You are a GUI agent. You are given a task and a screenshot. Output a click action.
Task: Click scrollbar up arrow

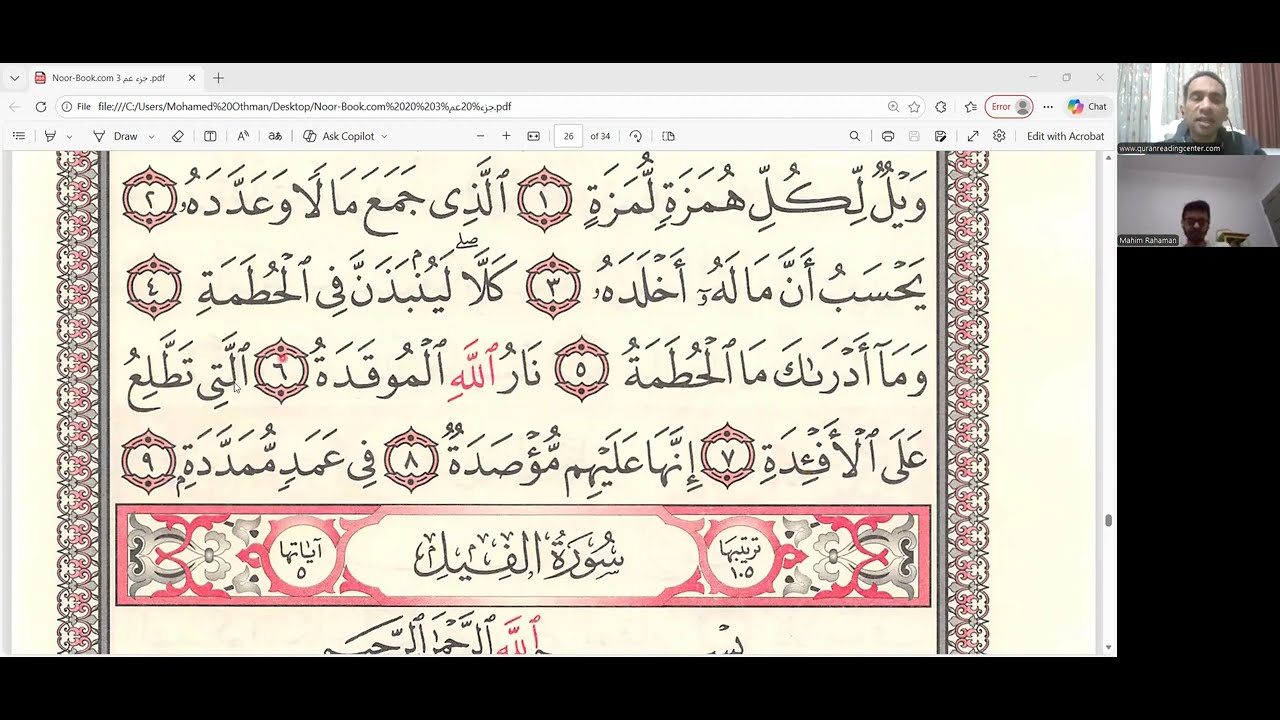(x=1108, y=159)
